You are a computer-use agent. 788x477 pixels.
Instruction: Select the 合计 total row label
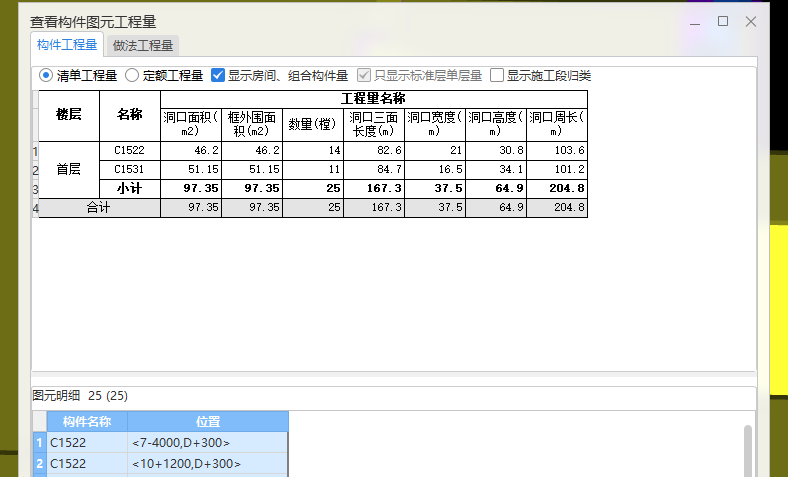point(99,208)
